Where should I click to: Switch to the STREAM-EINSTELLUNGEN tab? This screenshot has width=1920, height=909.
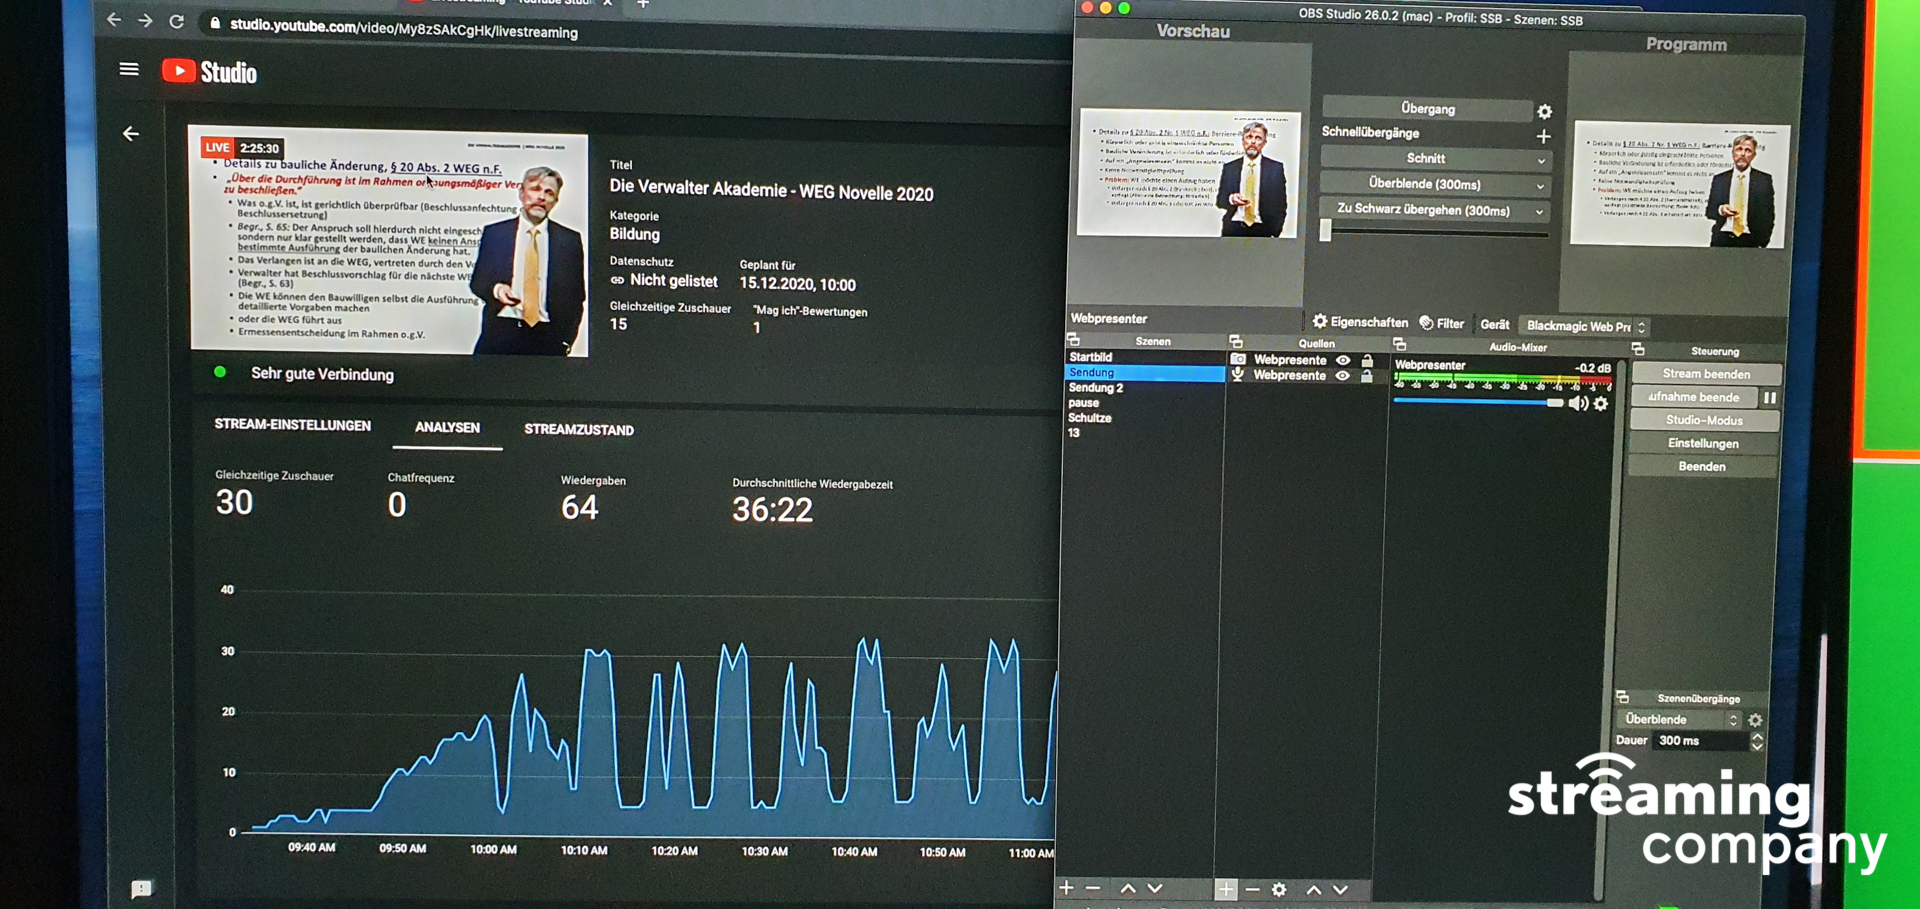[x=293, y=425]
